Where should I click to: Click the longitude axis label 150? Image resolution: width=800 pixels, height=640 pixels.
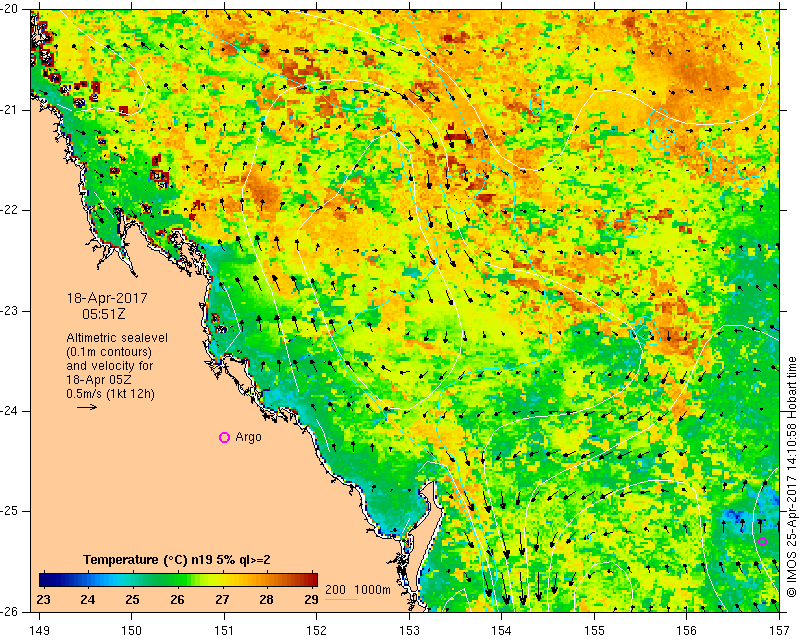(132, 631)
